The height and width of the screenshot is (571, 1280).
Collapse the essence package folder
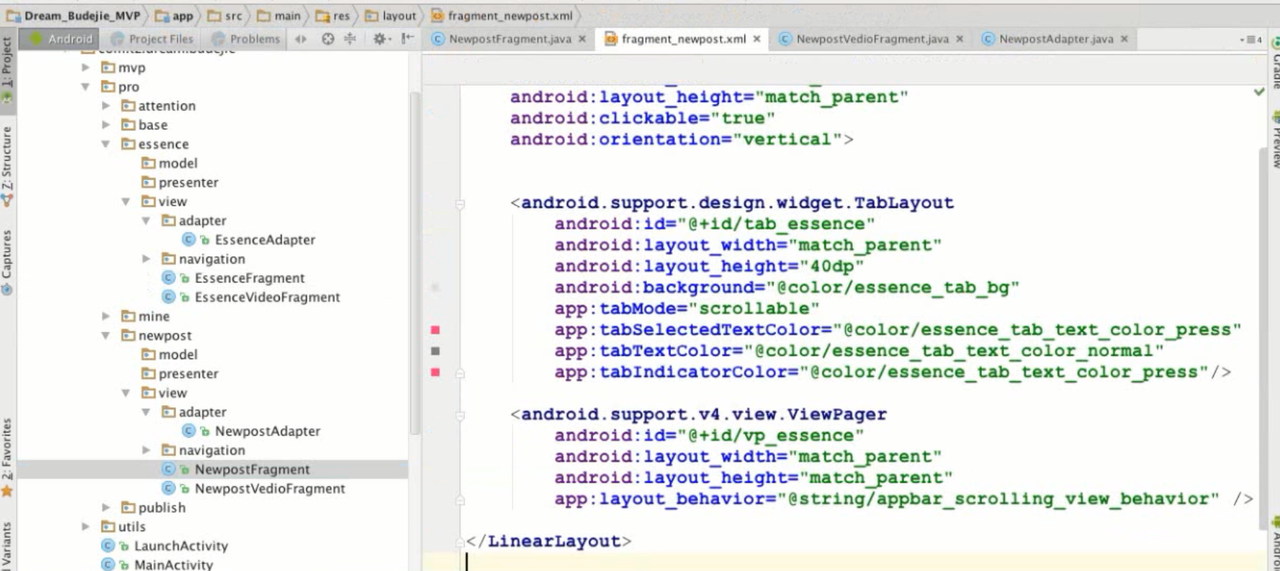(107, 144)
